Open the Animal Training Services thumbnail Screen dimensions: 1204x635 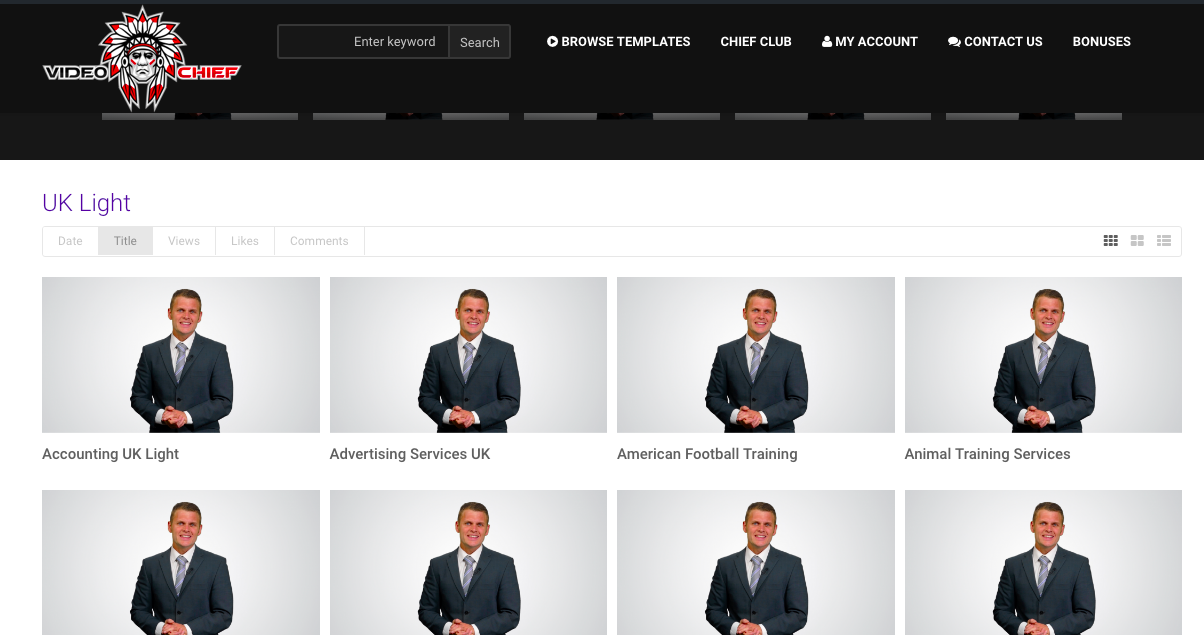coord(1043,355)
